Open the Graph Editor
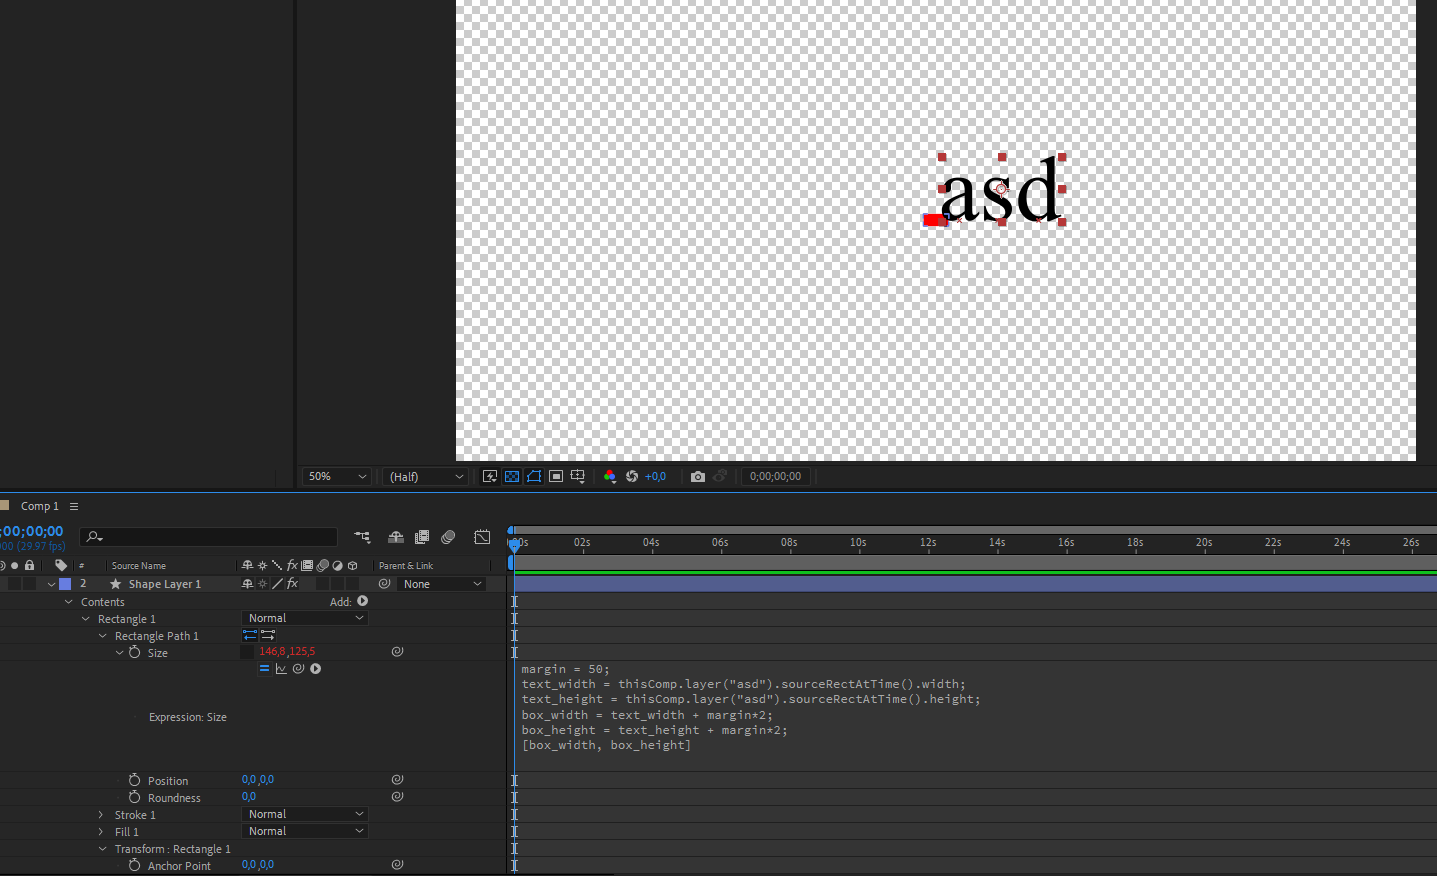 pos(481,537)
